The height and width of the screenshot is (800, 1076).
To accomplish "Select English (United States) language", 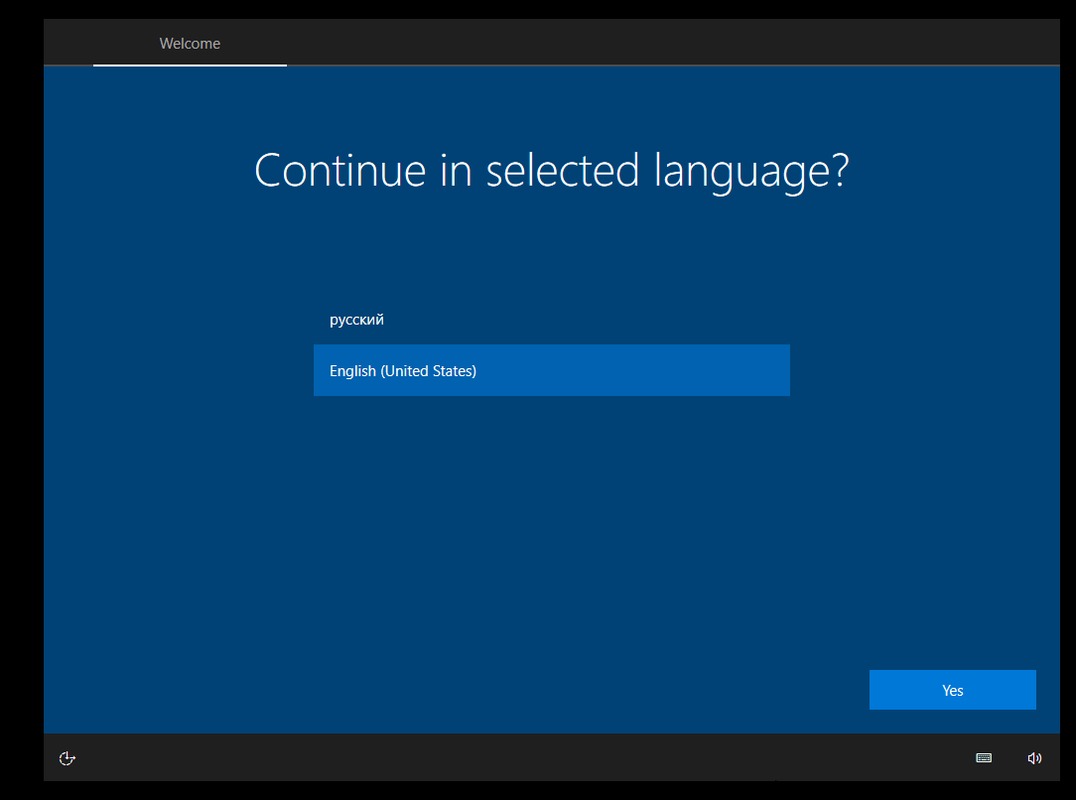I will (x=552, y=370).
